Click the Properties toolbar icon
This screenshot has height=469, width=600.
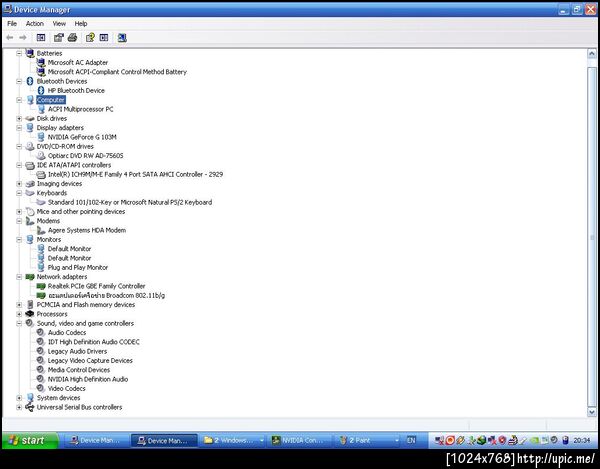(x=59, y=37)
